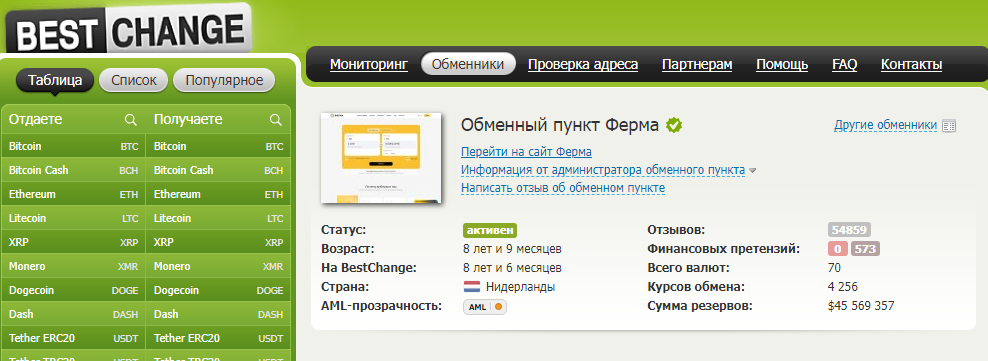Open the Помощь menu item
The width and height of the screenshot is (988, 361).
[782, 64]
